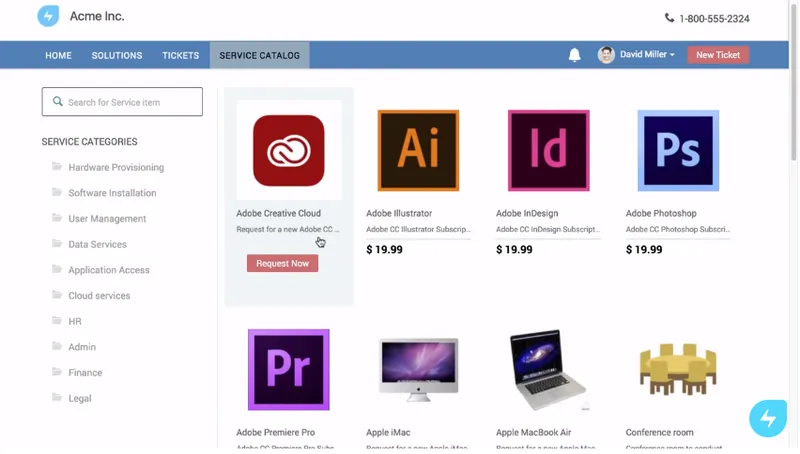Click the phone icon beside 1-800-555-2324
The width and height of the screenshot is (800, 454).
tap(669, 18)
